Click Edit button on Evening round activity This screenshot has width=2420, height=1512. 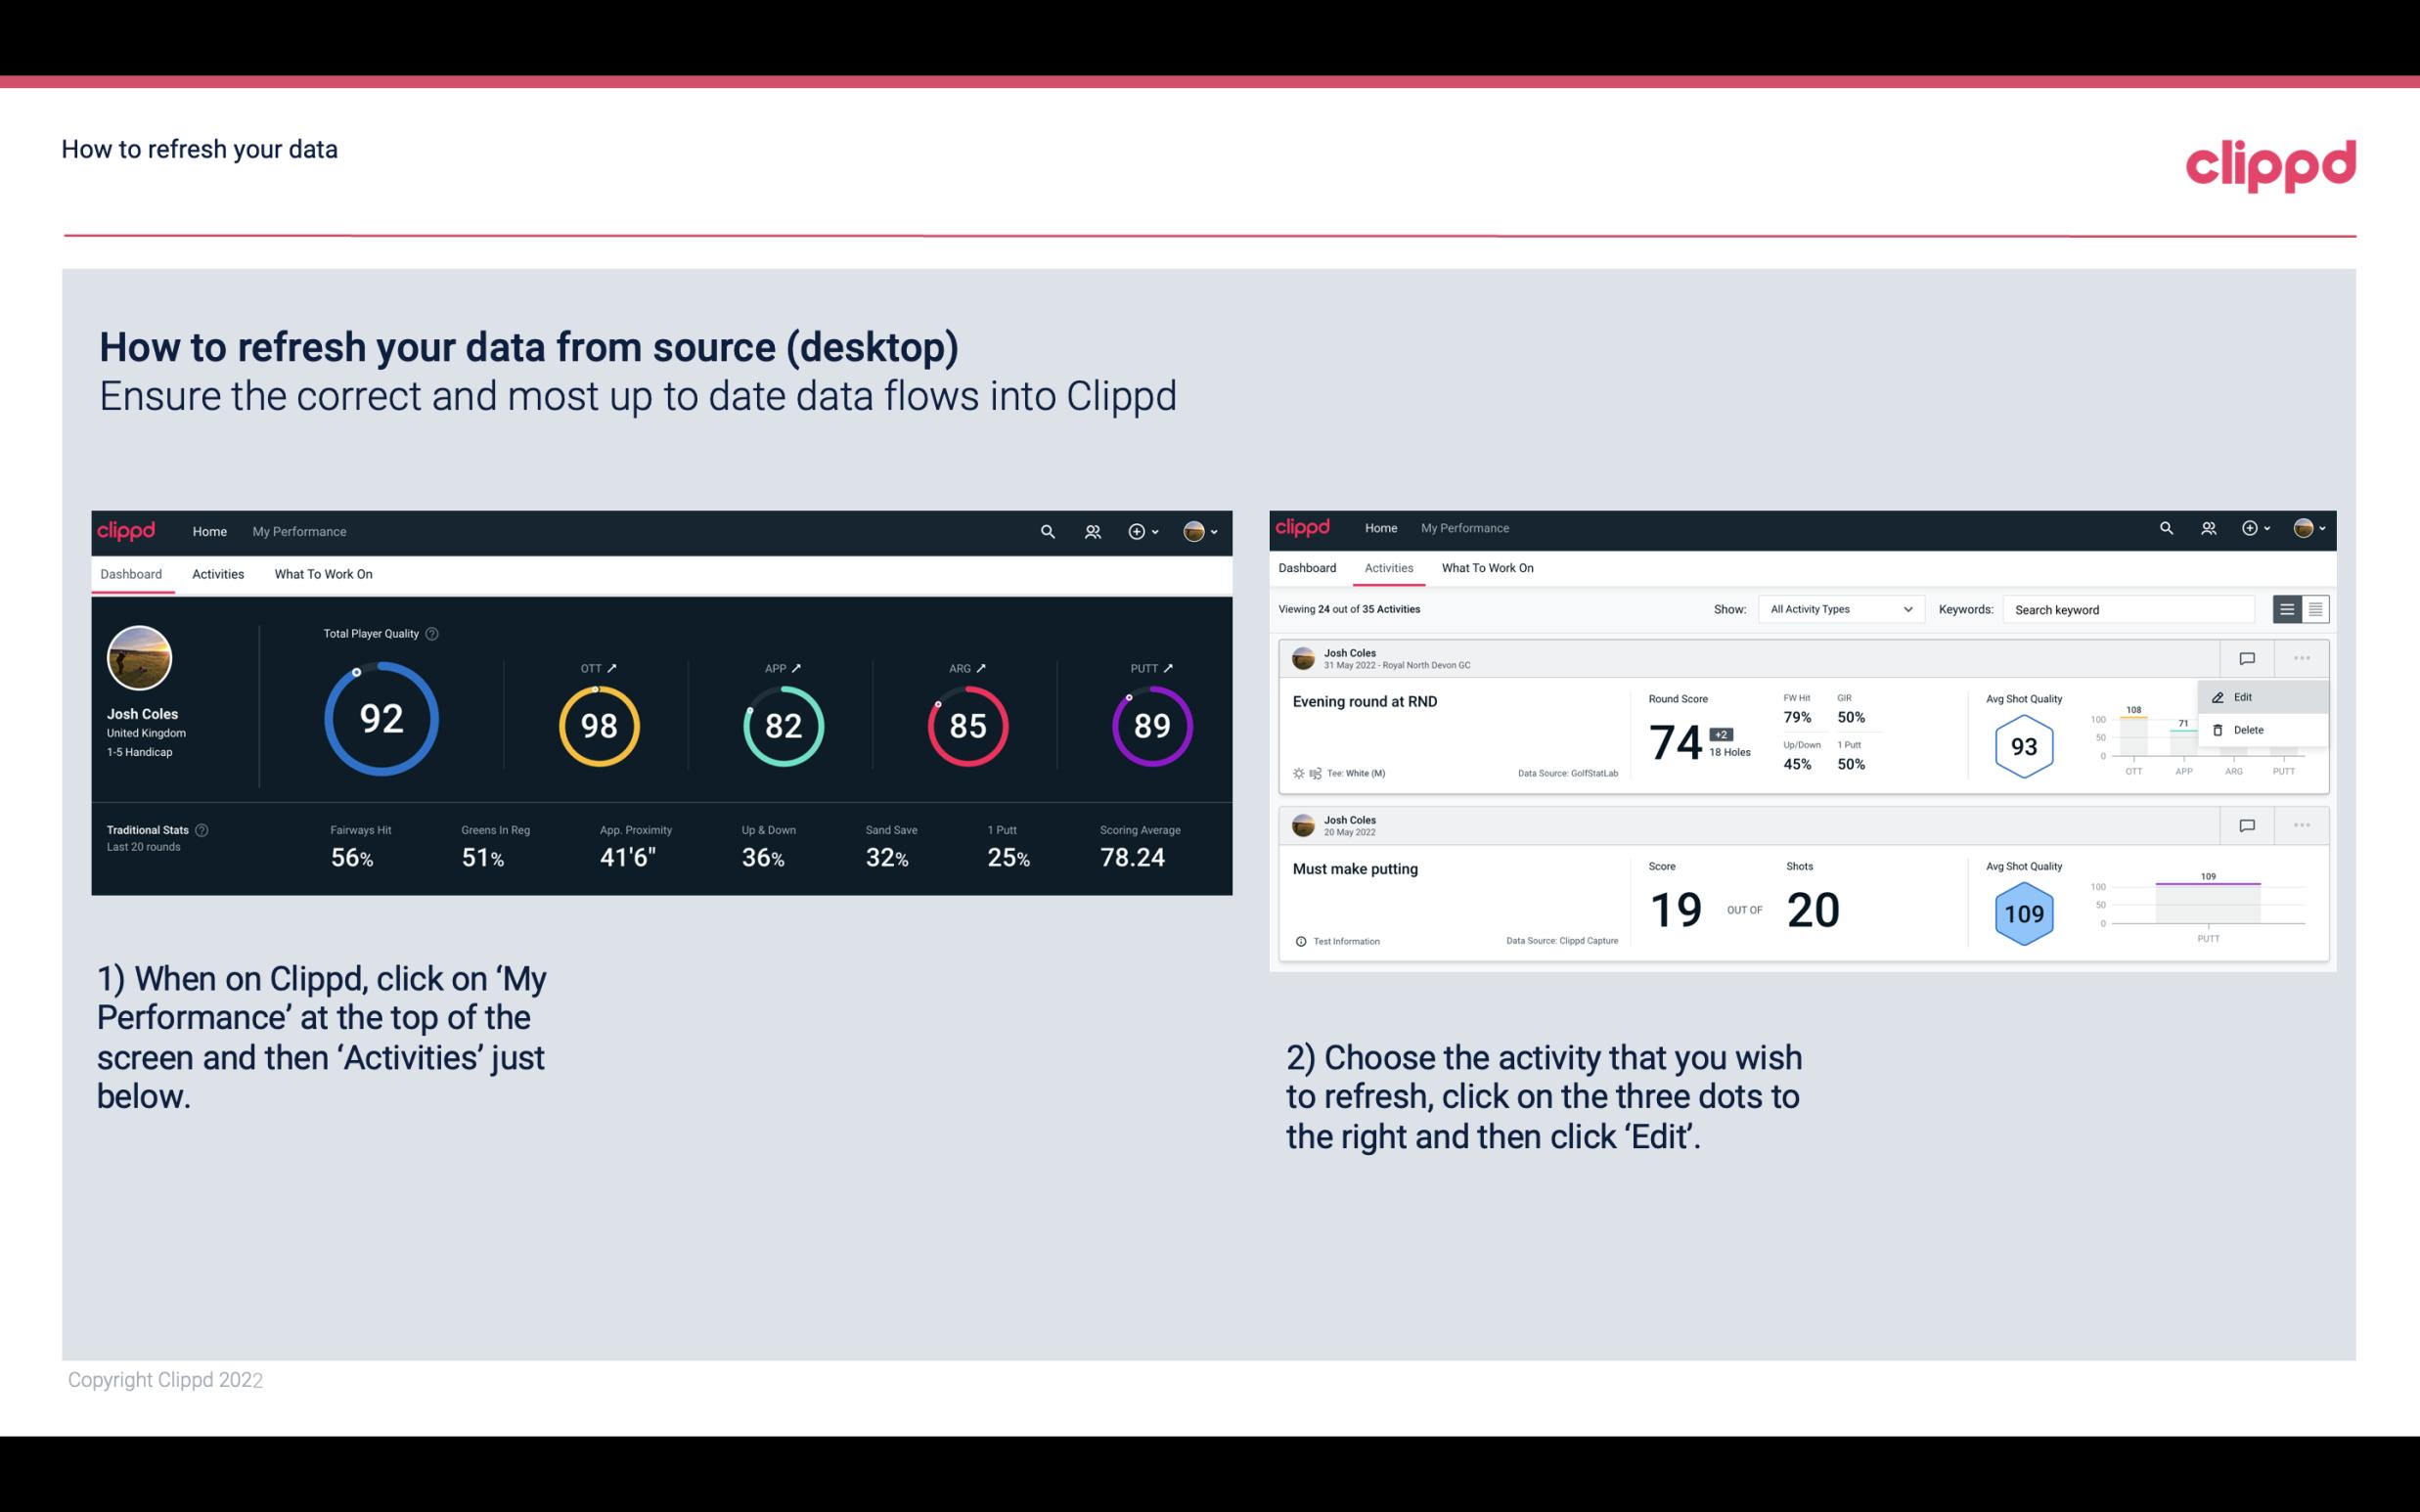coord(2248,695)
